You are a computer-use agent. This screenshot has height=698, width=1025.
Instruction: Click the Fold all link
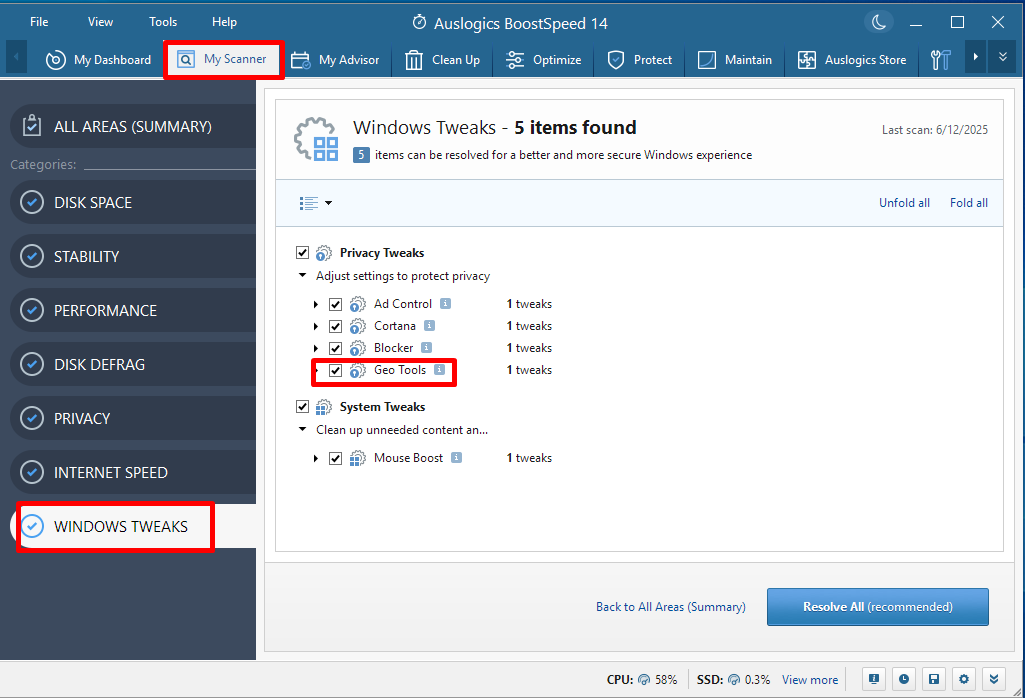tap(969, 203)
